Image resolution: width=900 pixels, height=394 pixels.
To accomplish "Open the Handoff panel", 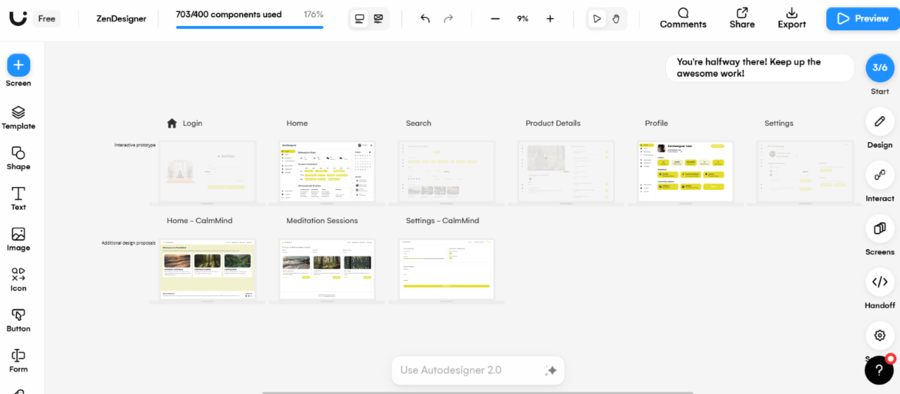I will (880, 281).
